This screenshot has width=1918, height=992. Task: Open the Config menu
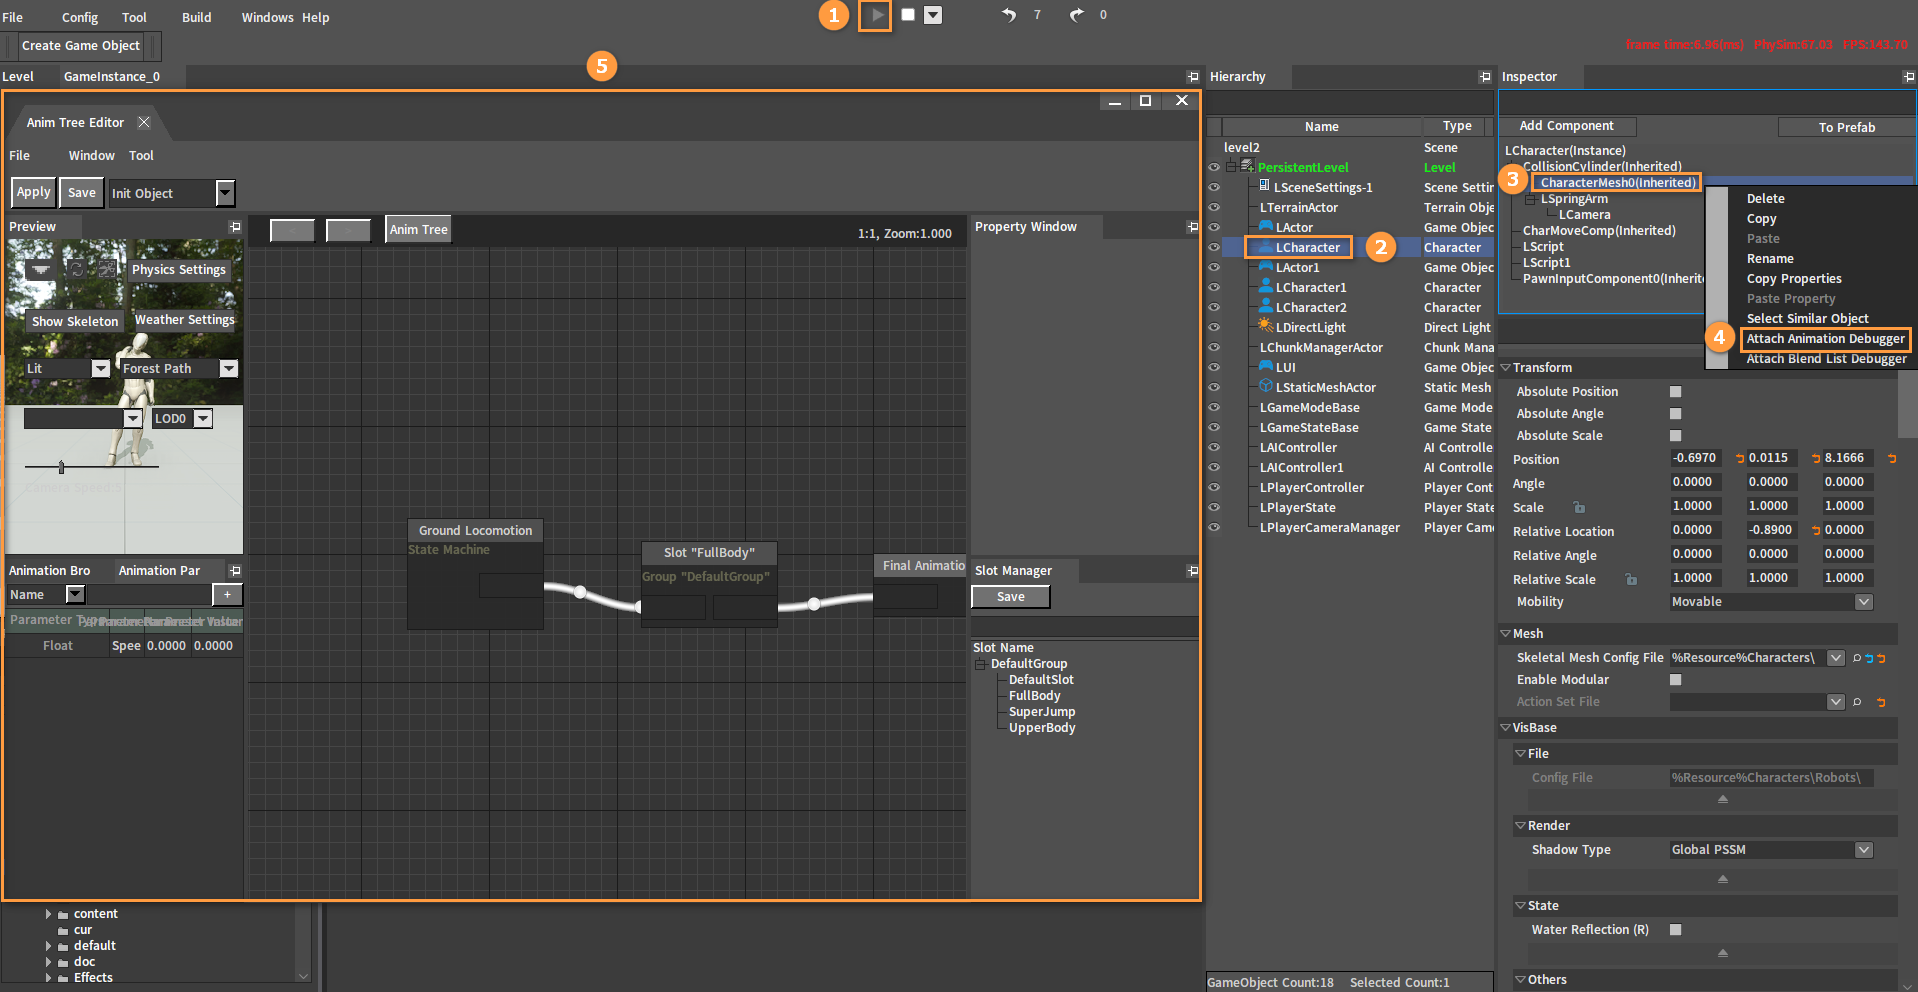[x=80, y=17]
